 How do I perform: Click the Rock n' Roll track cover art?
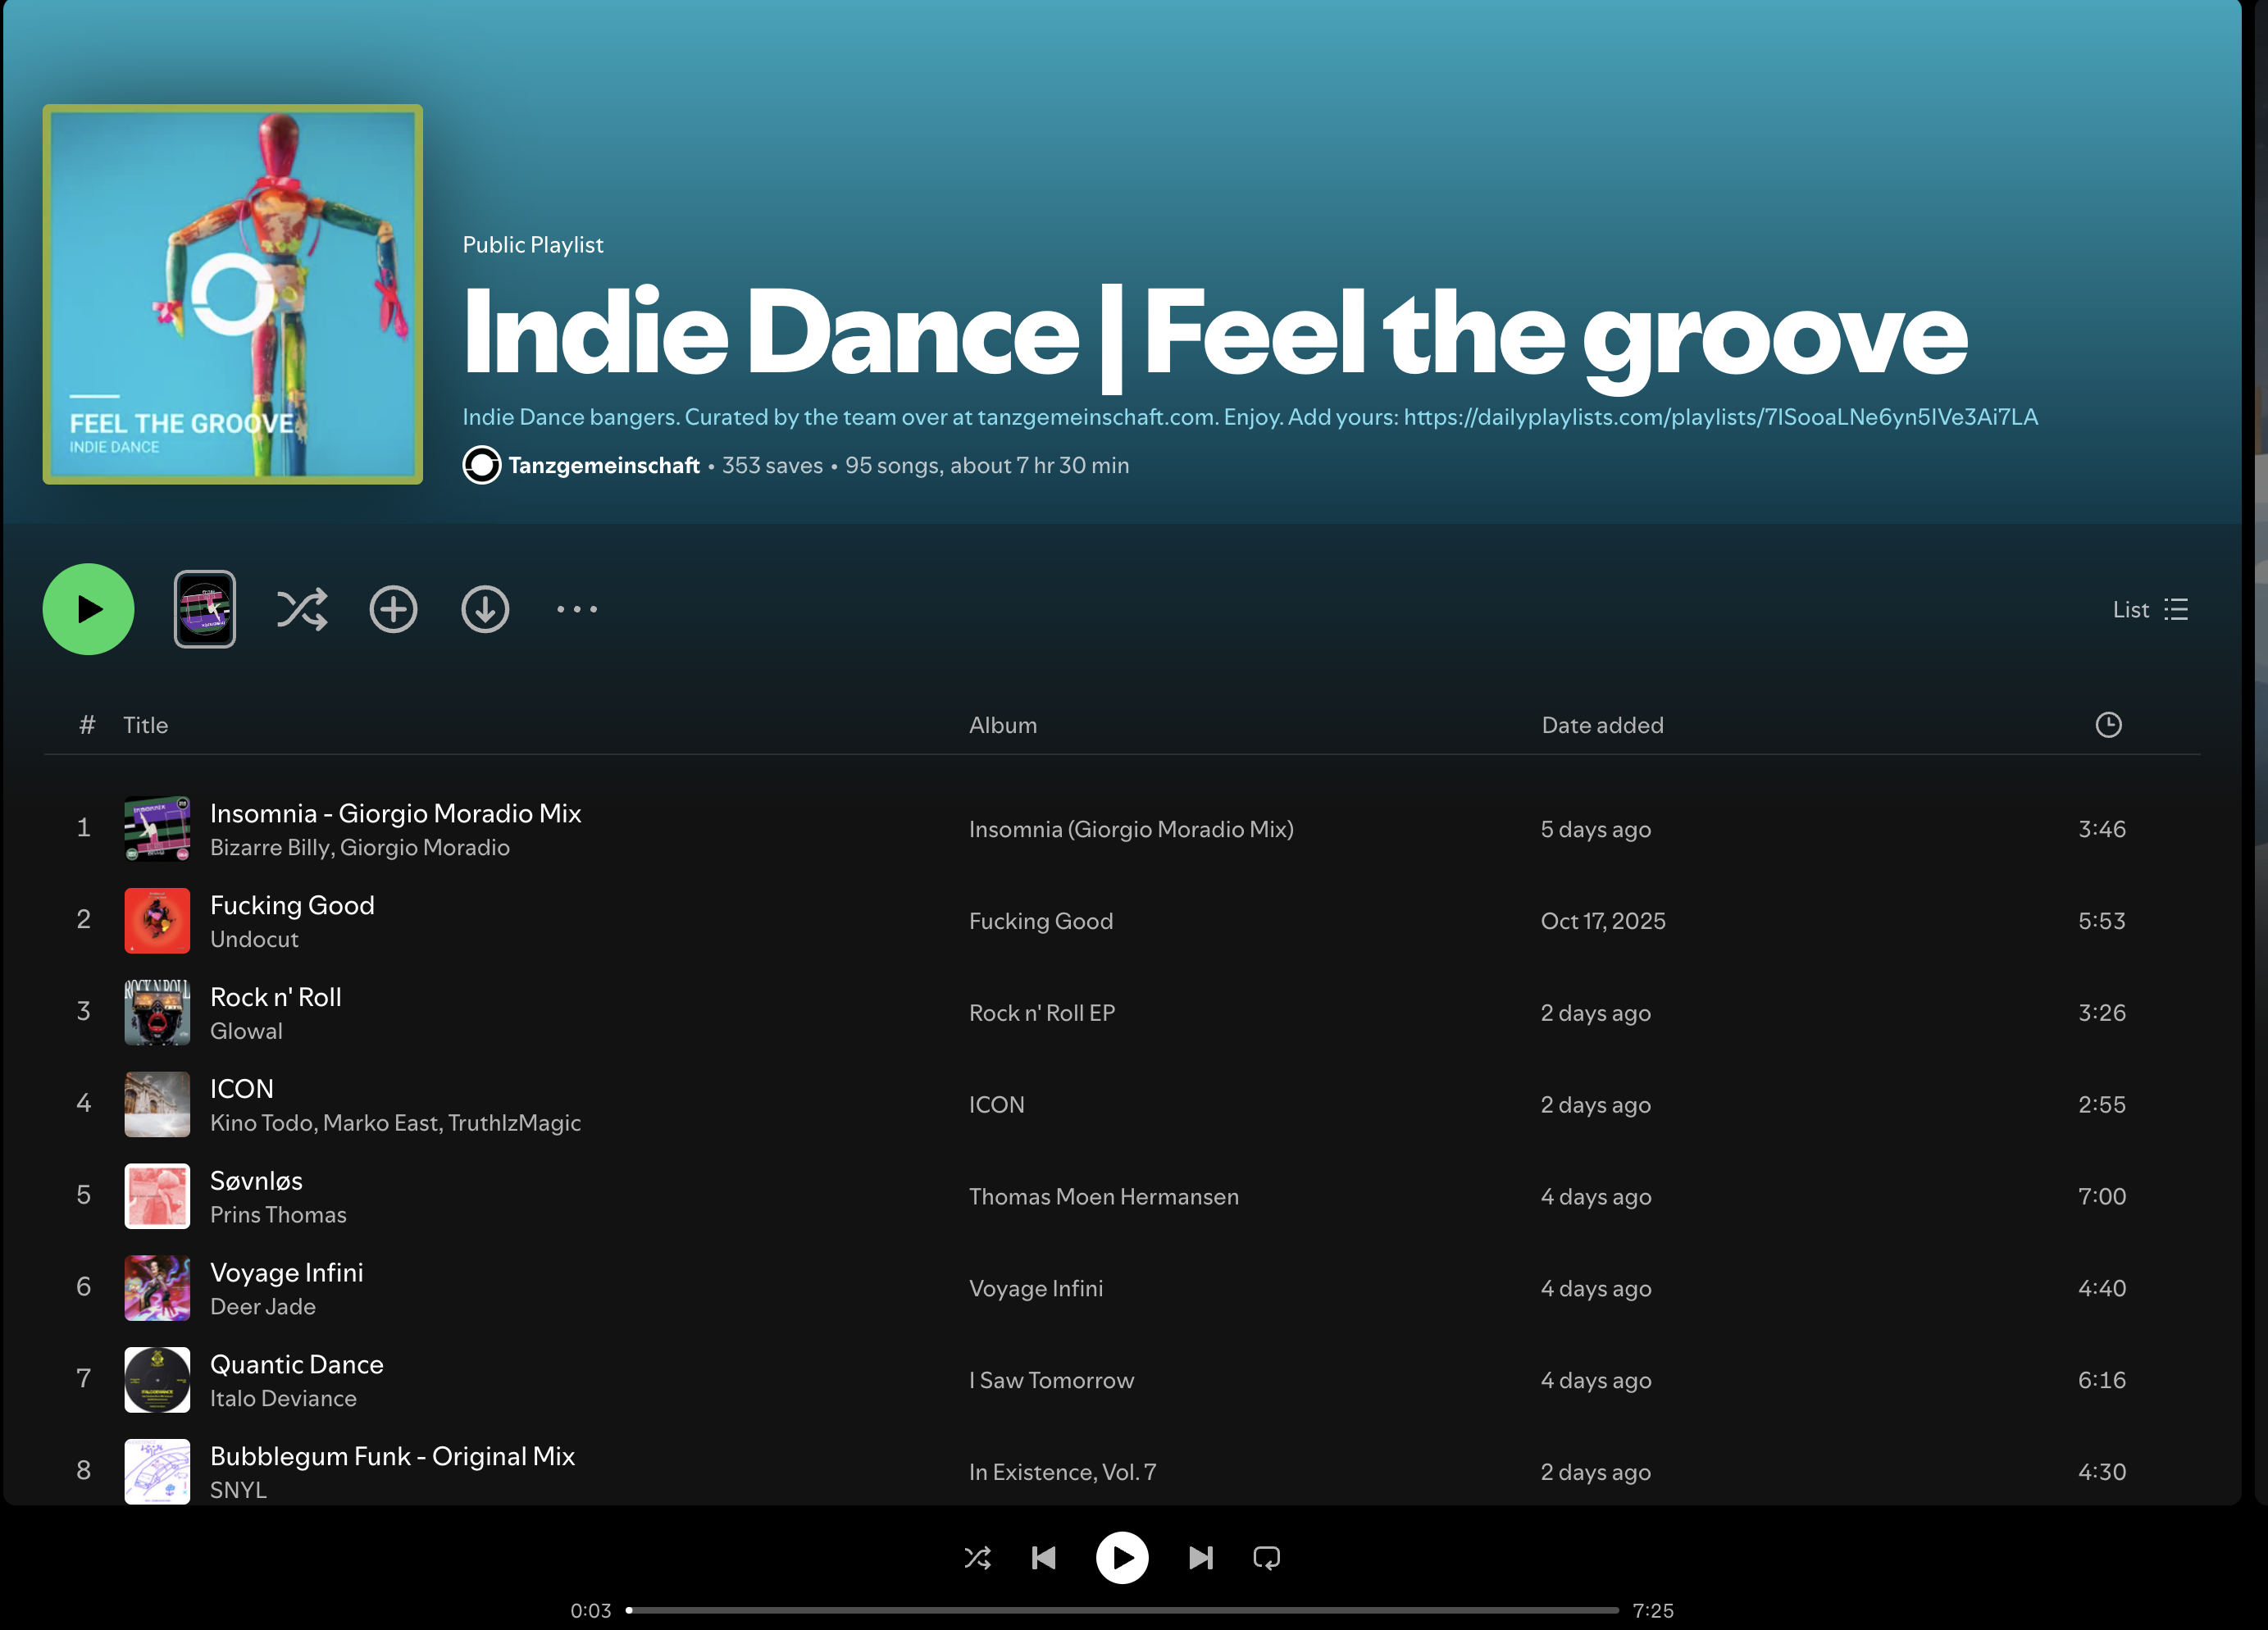pyautogui.click(x=157, y=1013)
